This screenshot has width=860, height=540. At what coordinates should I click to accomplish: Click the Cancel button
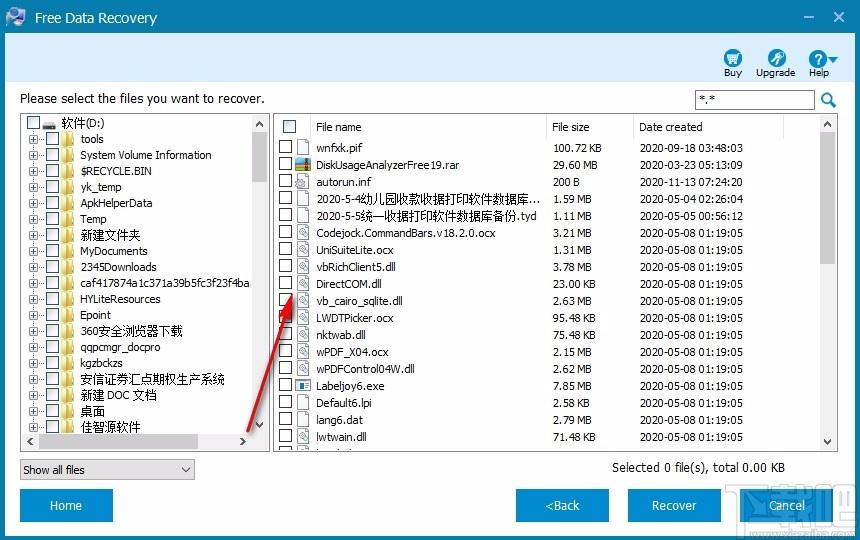[x=787, y=505]
